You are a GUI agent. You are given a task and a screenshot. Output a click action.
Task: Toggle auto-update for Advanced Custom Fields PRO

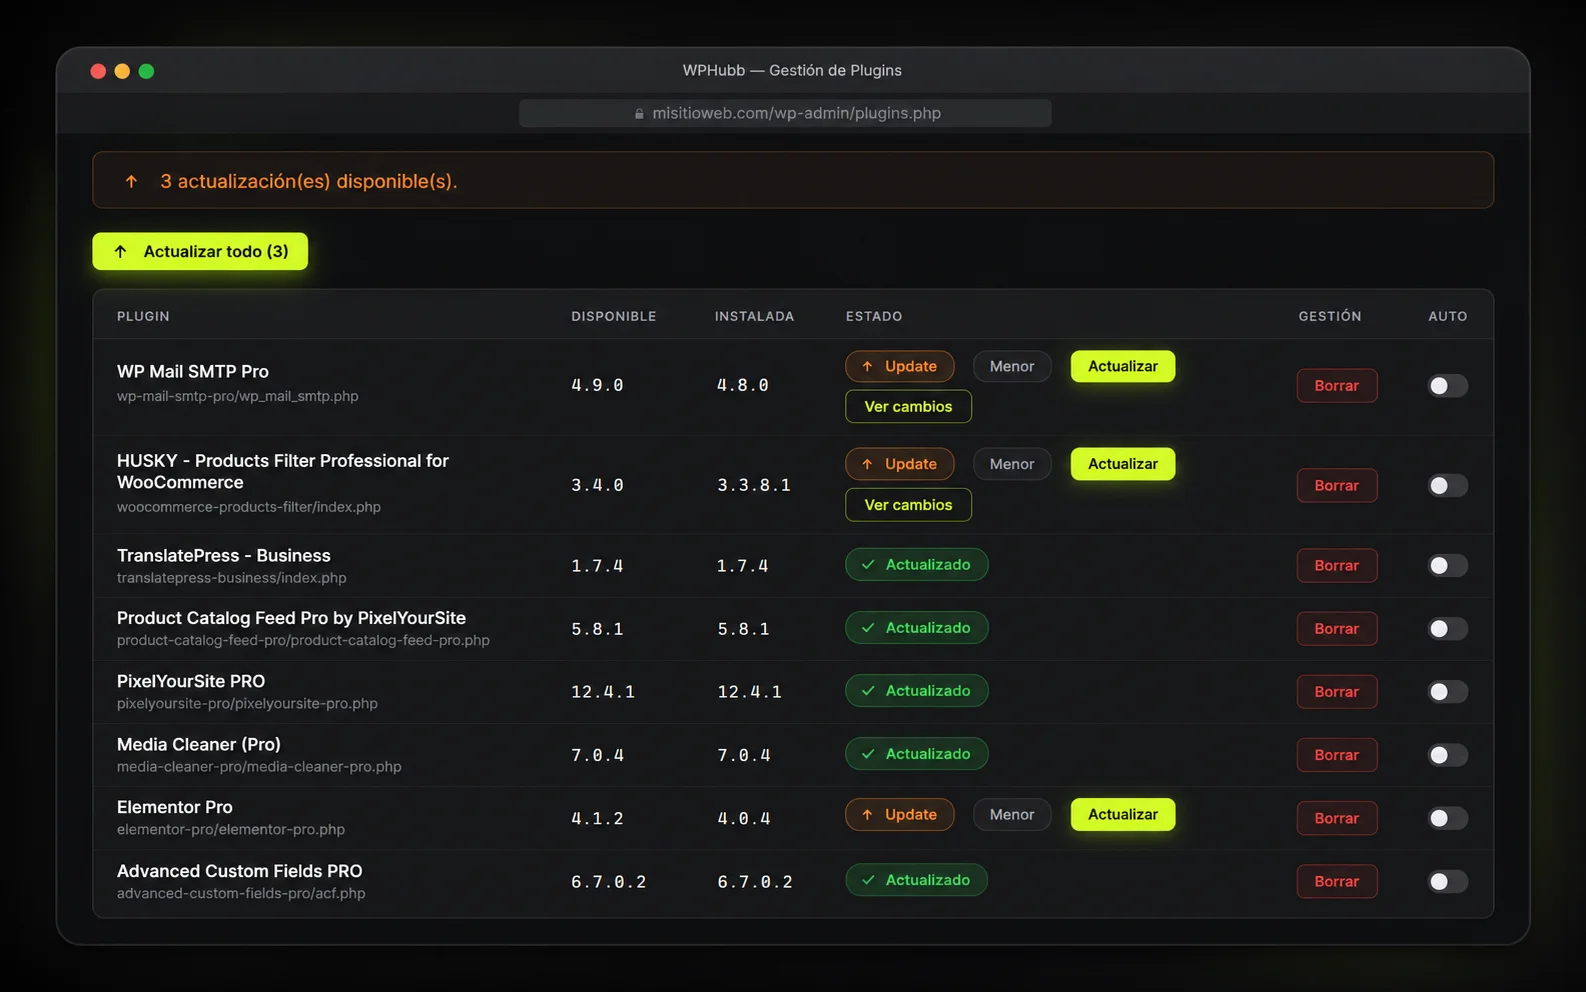[x=1447, y=881]
